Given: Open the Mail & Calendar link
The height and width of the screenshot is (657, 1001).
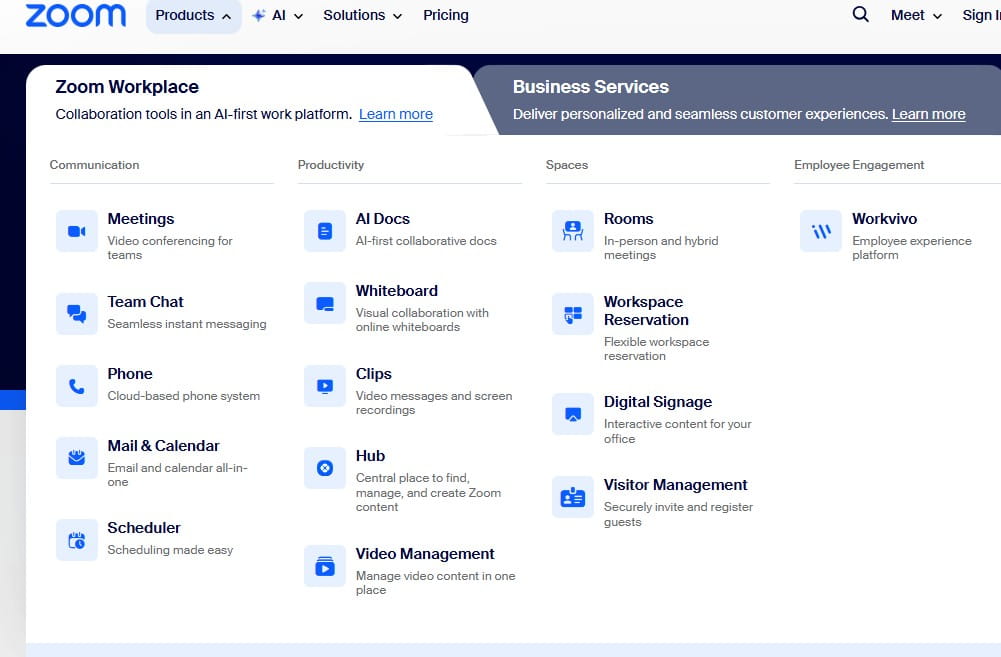Looking at the screenshot, I should [x=163, y=446].
